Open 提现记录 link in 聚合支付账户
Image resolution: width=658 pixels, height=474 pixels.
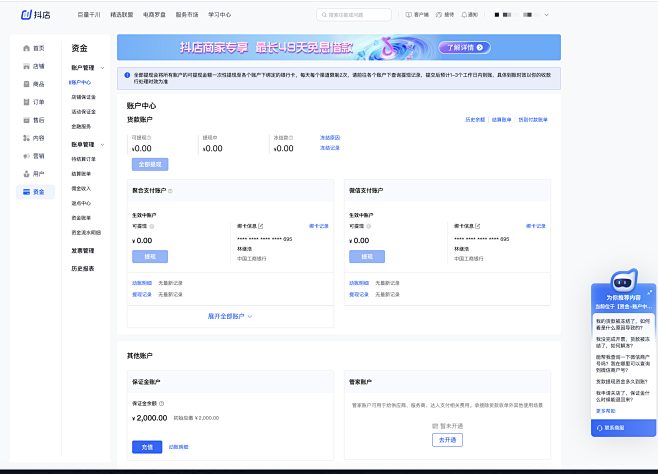[x=142, y=295]
